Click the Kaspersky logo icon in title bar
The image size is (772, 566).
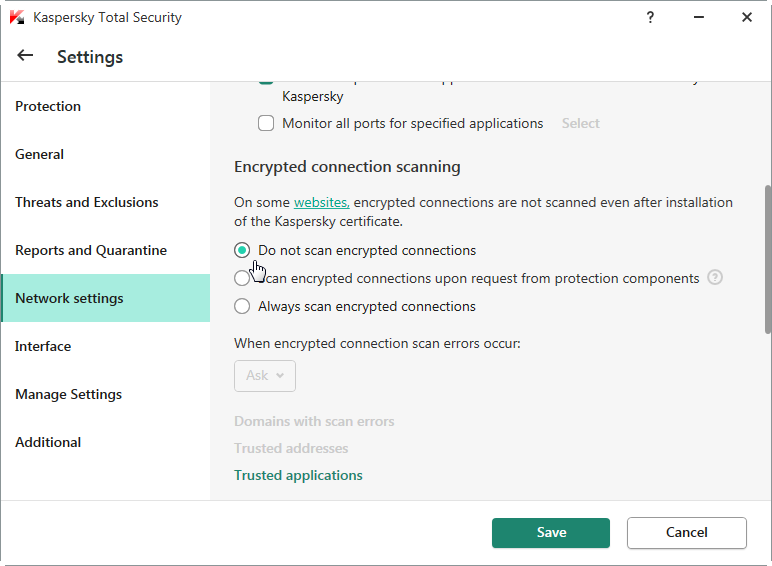click(16, 17)
